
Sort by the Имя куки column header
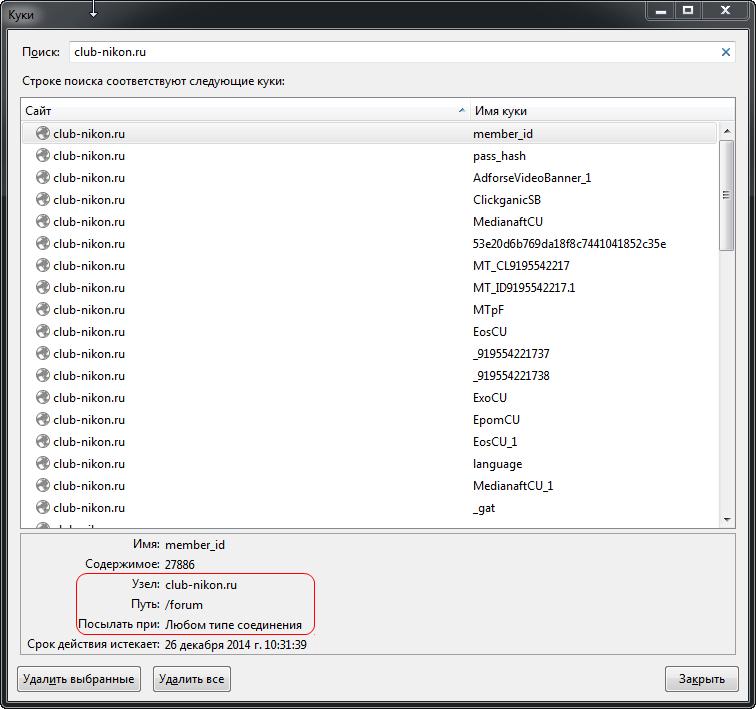[x=602, y=111]
